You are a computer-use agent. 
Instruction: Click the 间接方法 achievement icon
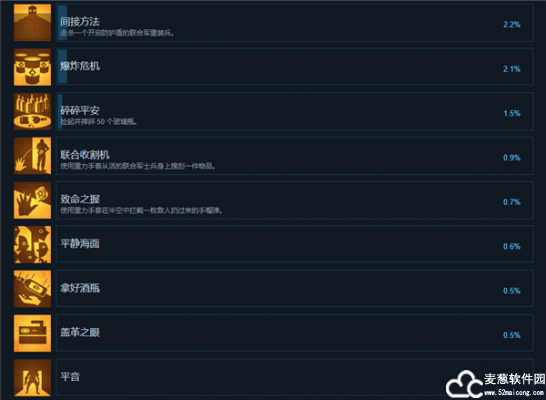point(32,23)
